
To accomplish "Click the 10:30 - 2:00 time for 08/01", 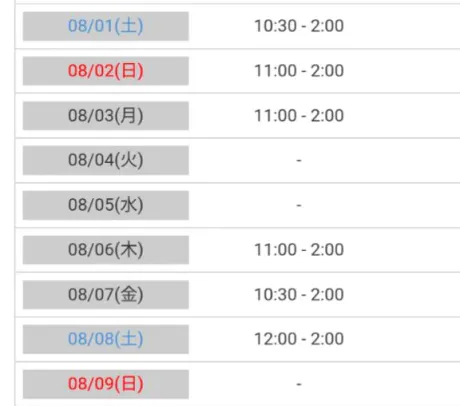I will pos(299,26).
